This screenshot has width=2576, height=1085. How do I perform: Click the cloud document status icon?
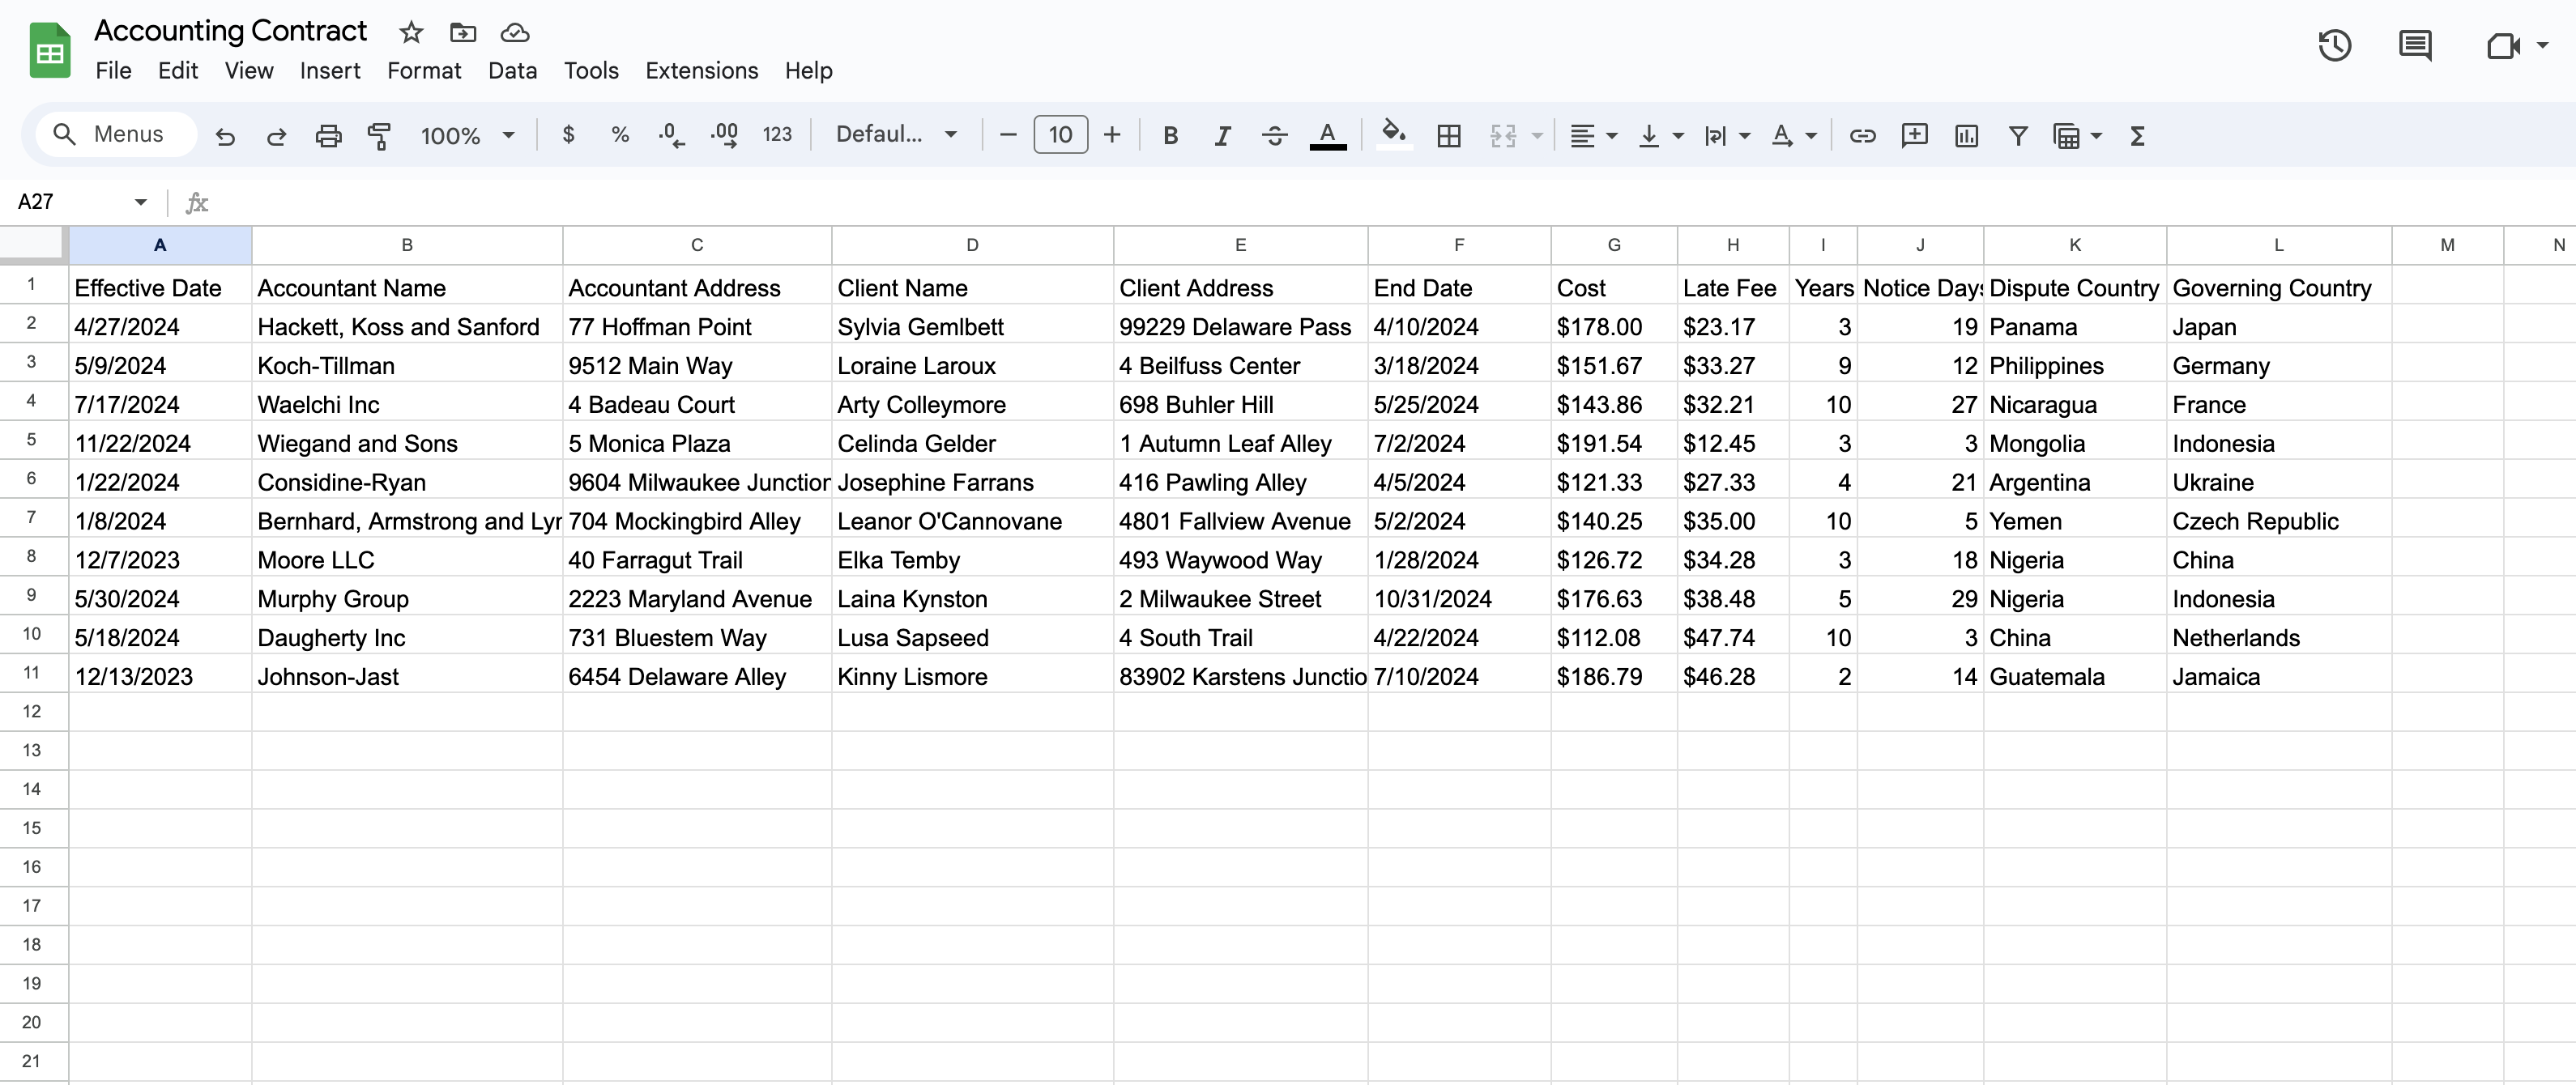(514, 32)
